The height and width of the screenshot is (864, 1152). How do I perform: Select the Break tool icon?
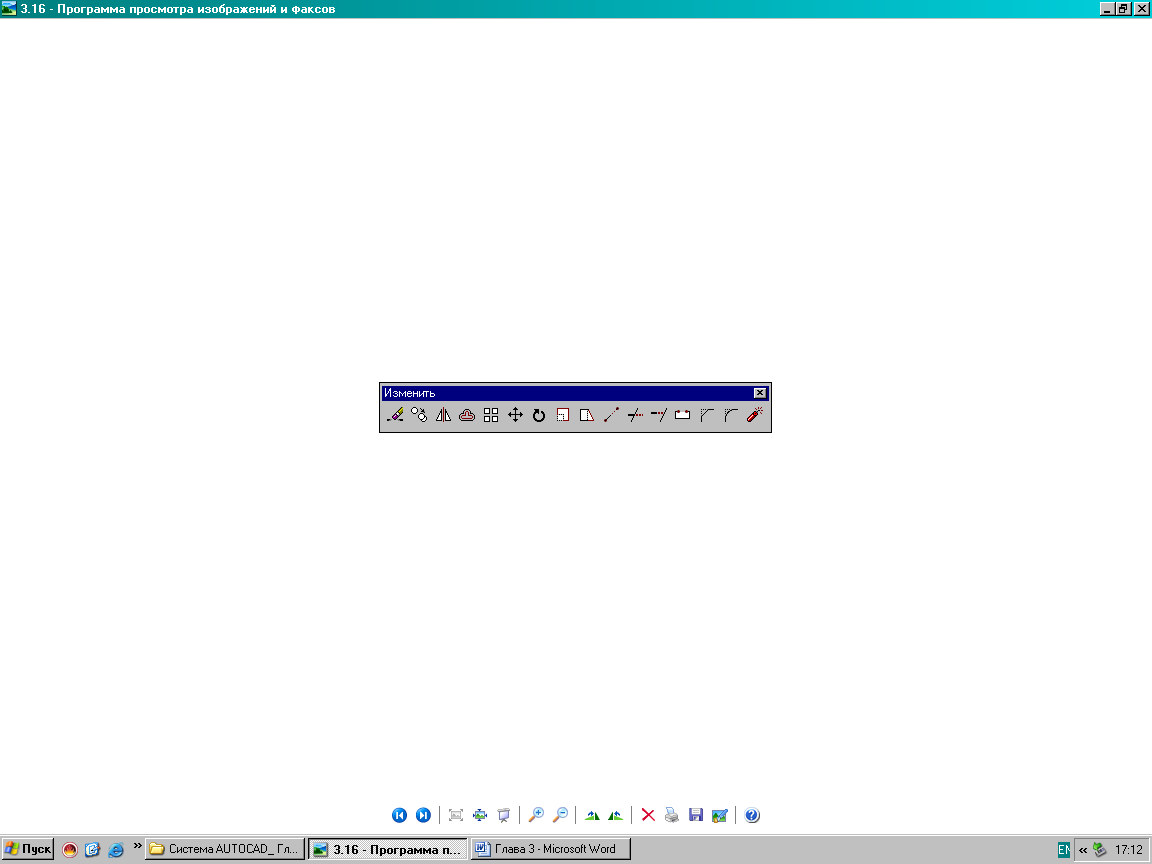[683, 415]
